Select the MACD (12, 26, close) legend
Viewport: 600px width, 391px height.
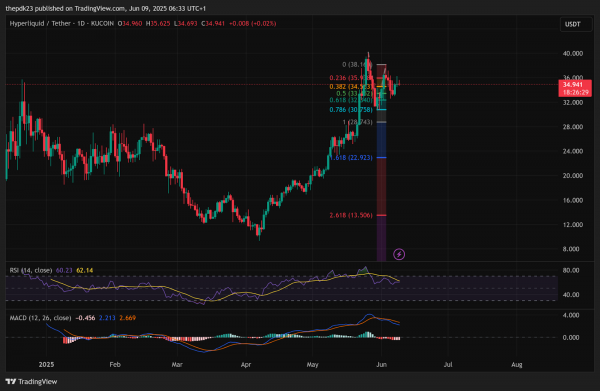tap(40, 318)
